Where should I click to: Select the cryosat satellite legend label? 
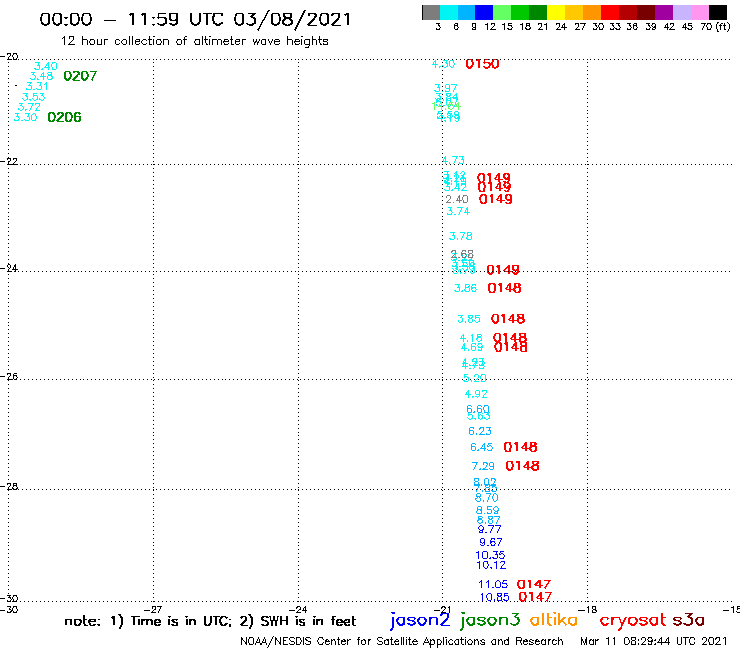coord(632,620)
